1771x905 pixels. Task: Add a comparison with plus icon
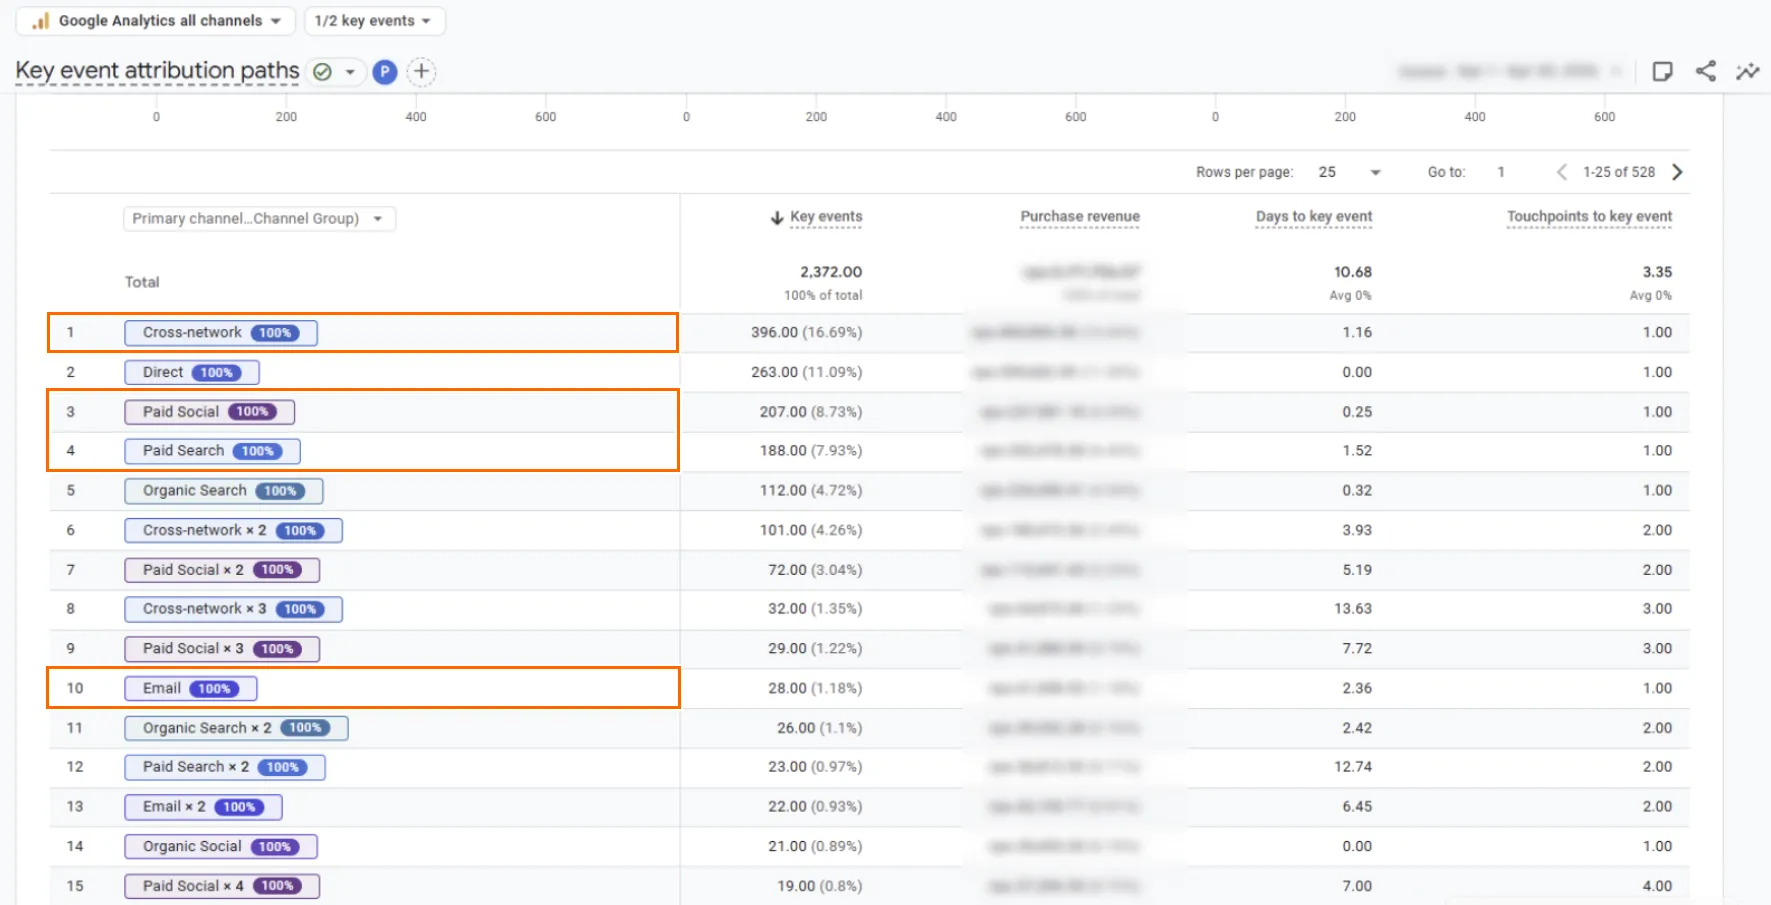pos(422,71)
